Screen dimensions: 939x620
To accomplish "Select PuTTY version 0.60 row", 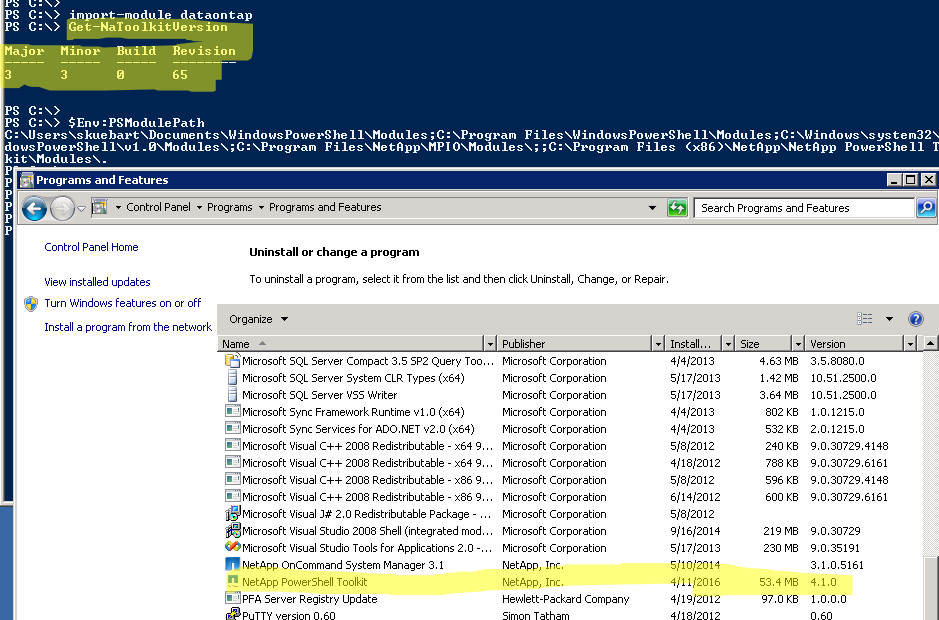I will (571, 615).
